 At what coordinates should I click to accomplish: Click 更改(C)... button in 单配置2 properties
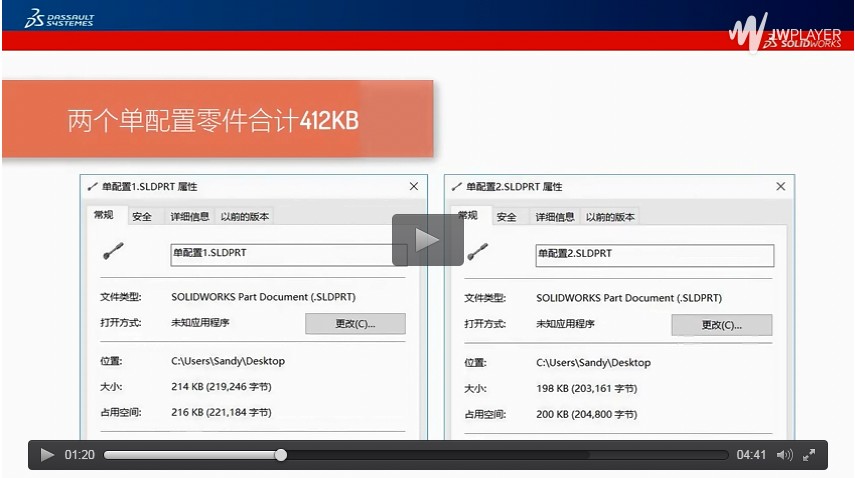point(721,325)
